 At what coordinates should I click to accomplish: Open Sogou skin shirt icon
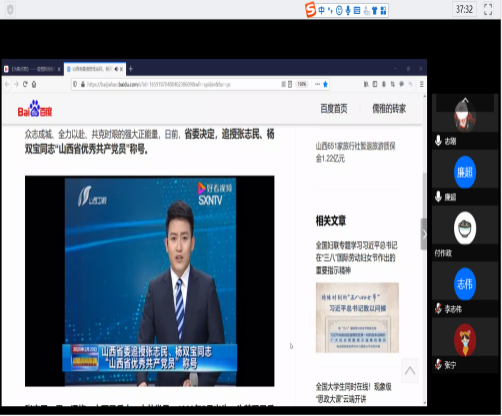tap(375, 11)
